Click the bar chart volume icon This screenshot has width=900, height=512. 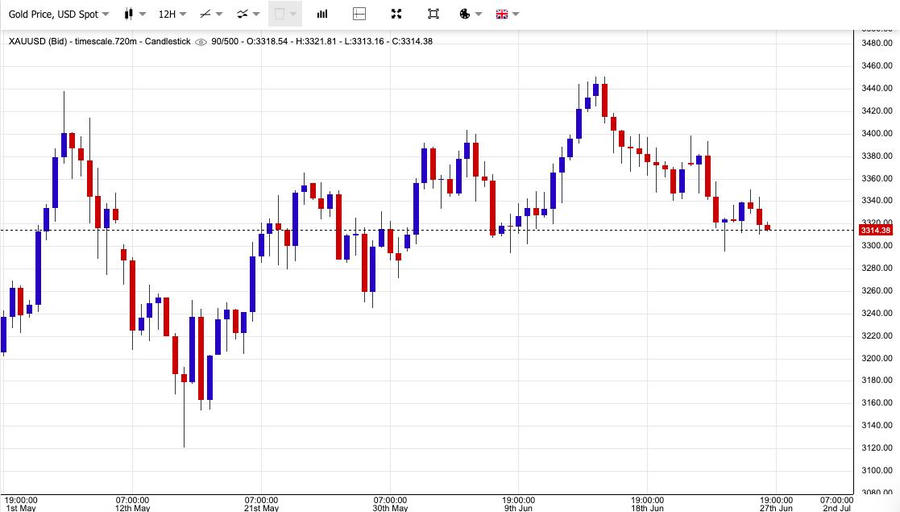pos(322,14)
